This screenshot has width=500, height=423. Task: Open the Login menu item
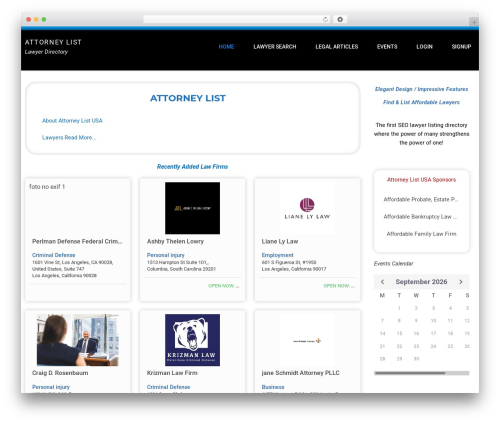pos(424,47)
